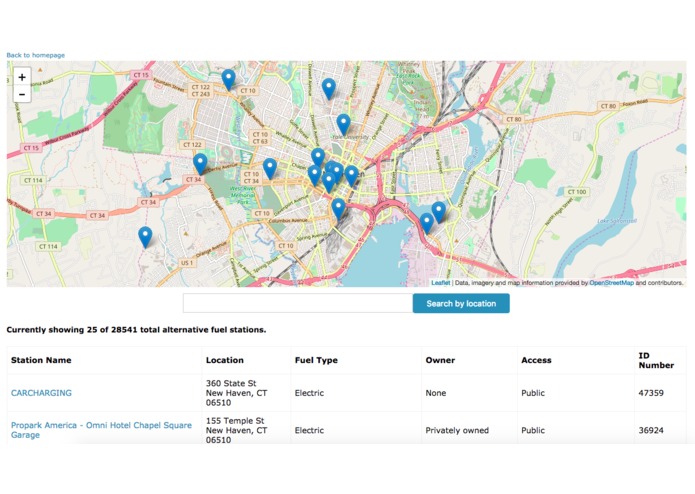The image size is (695, 494).
Task: Select the 155 Temple St address cell
Action: point(246,430)
